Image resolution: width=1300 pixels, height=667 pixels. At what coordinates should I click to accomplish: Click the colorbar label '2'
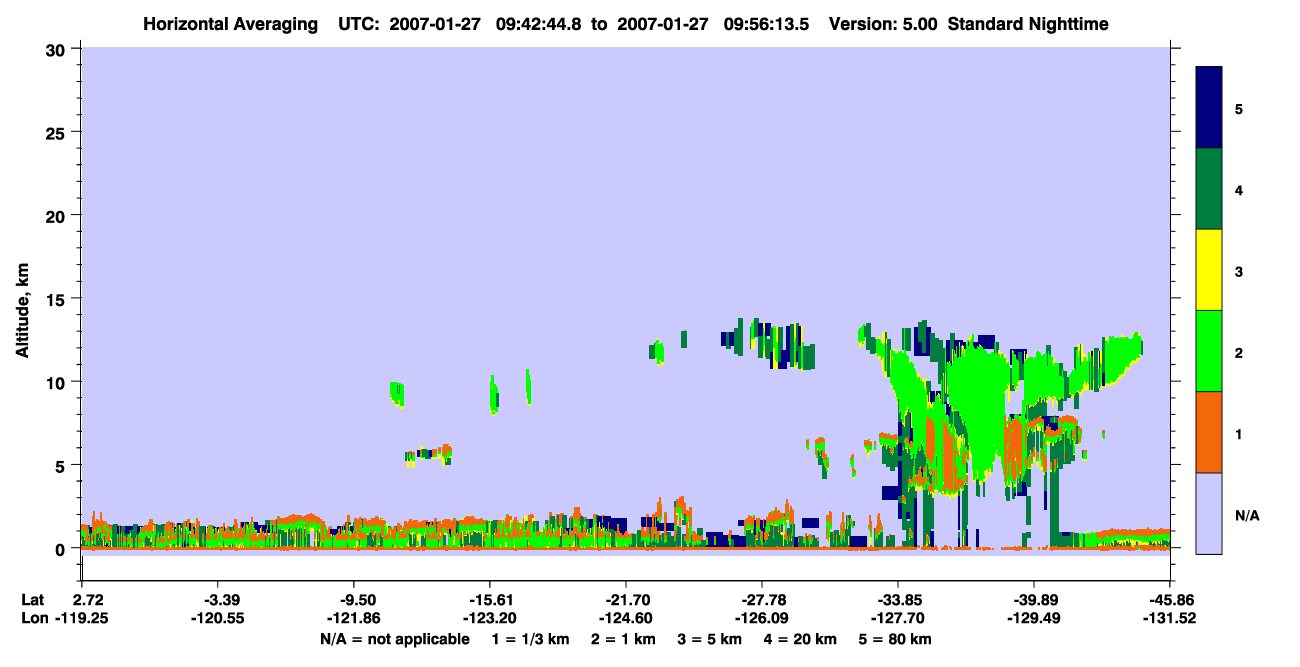[x=1239, y=352]
